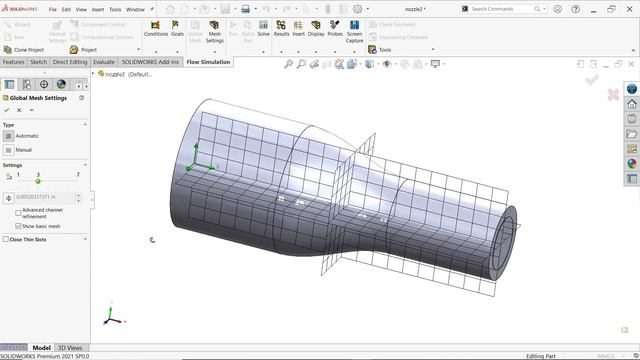This screenshot has width=640, height=360.
Task: Open the Options gear icon
Action: pyautogui.click(x=358, y=9)
